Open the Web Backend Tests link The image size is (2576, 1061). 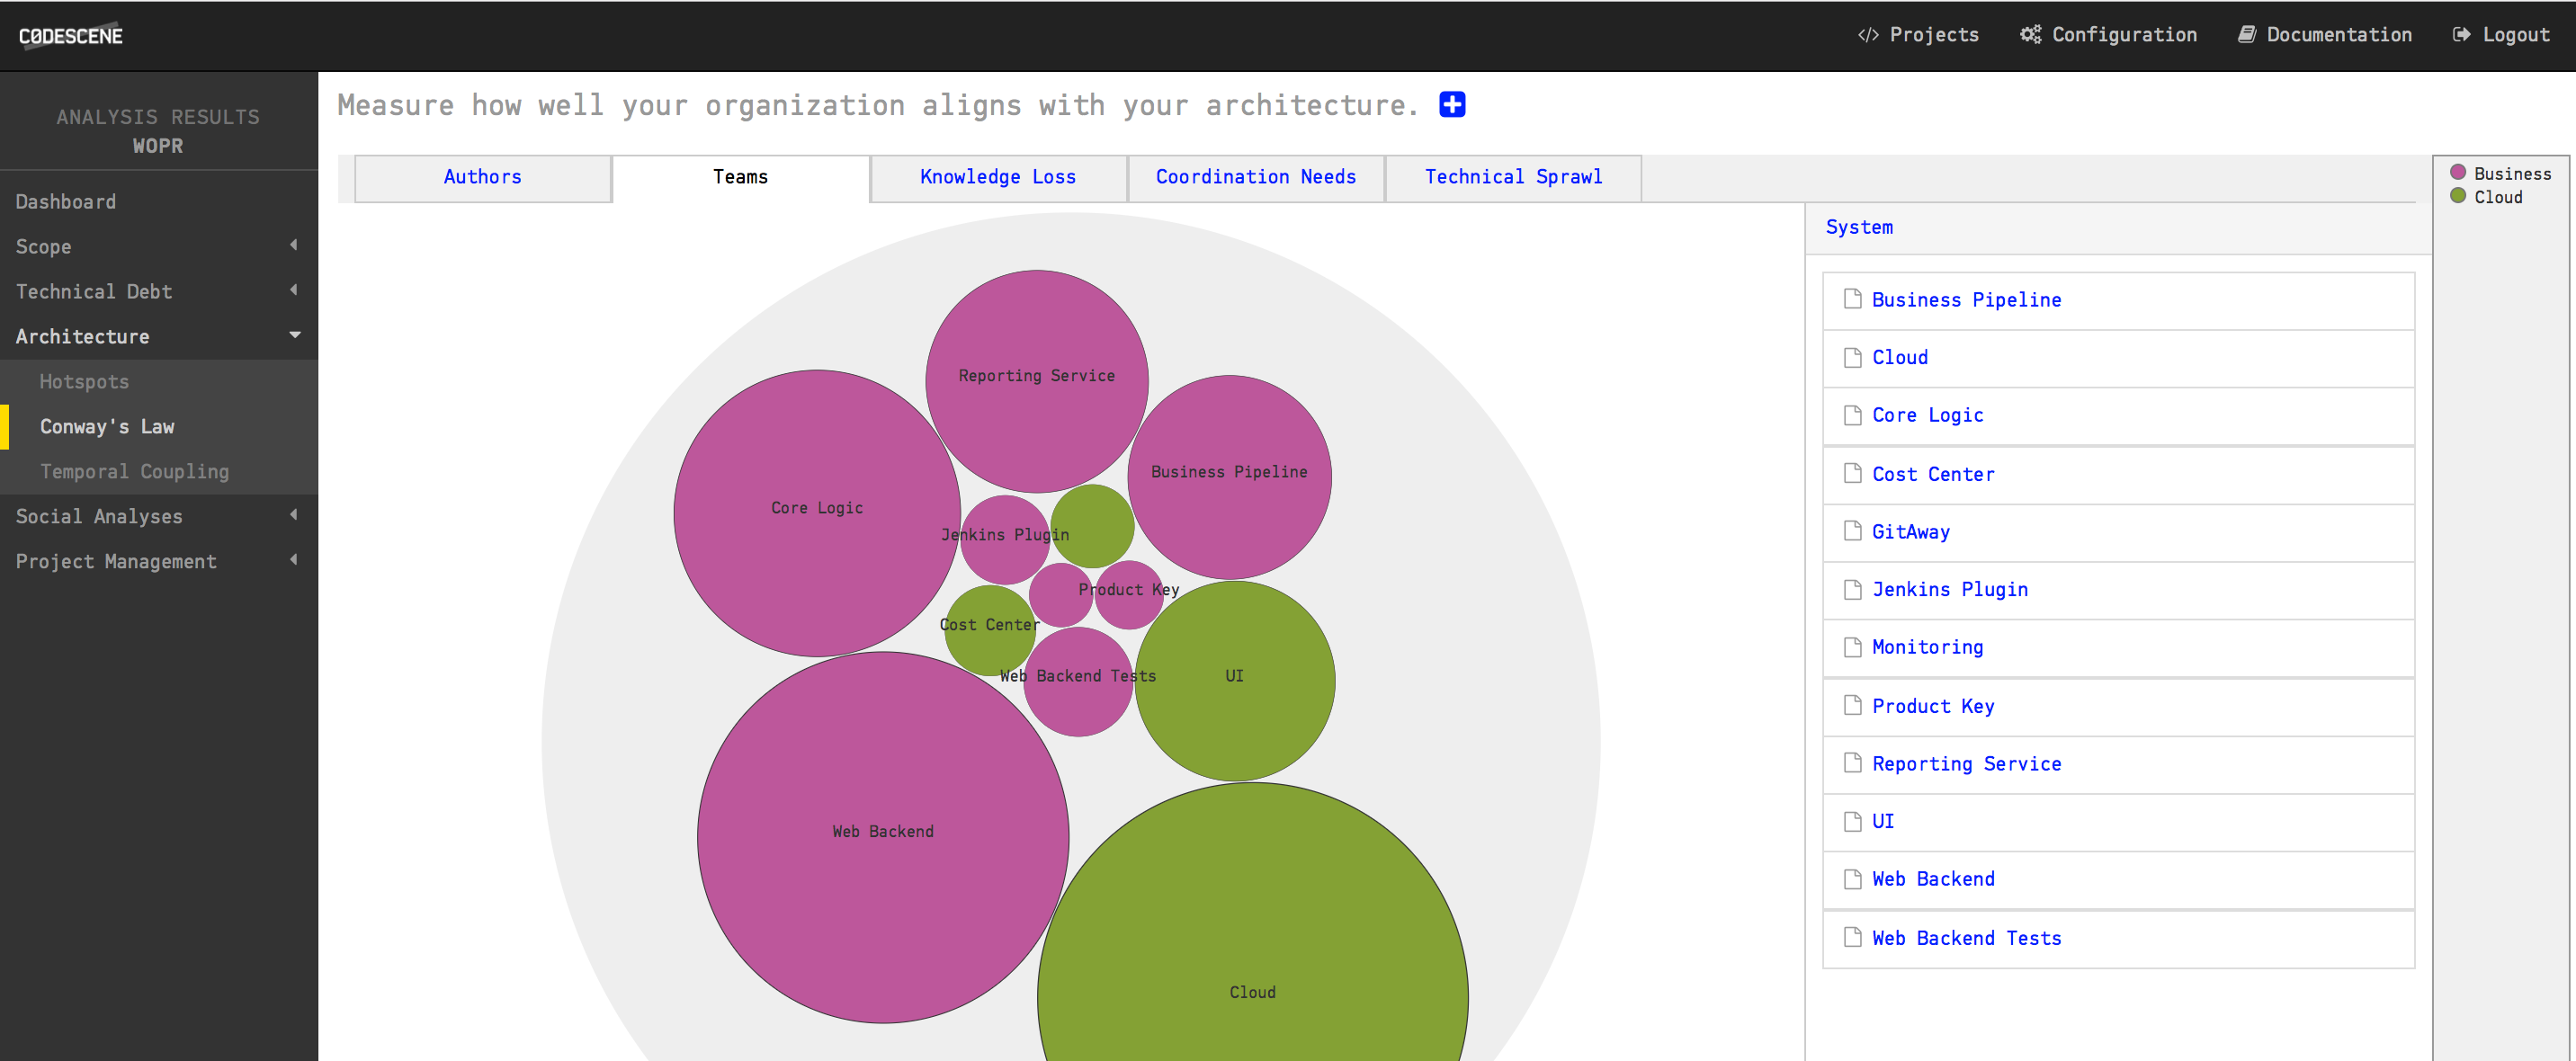(x=1966, y=938)
